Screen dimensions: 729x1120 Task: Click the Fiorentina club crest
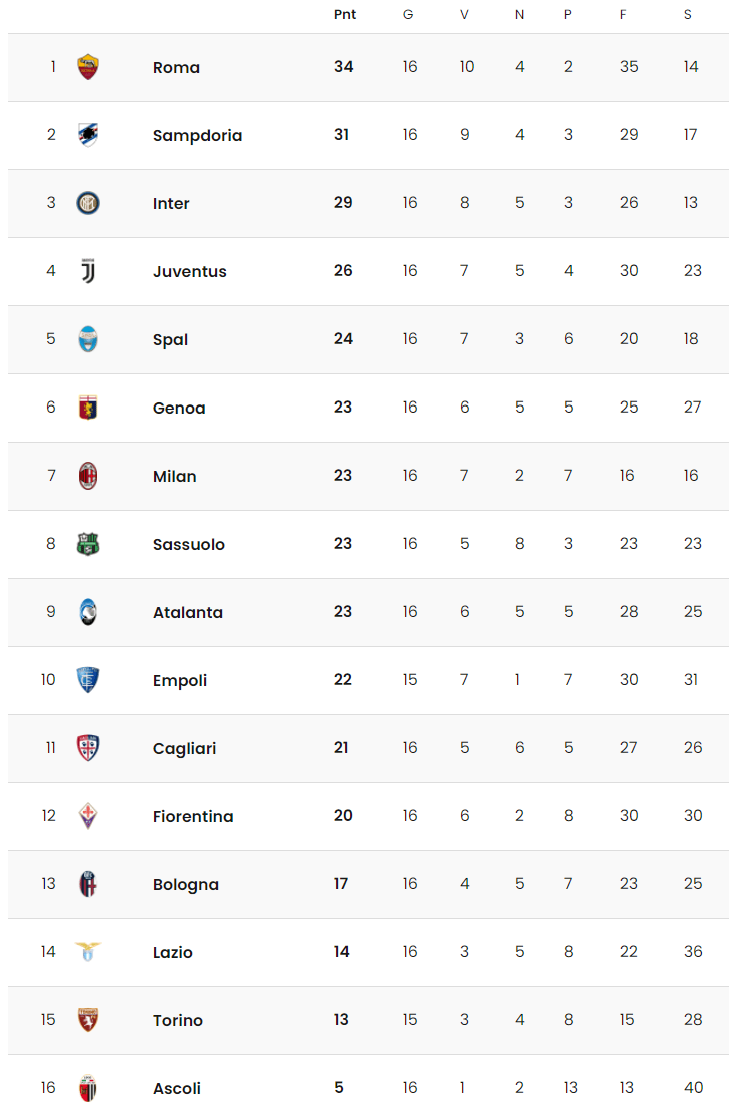pos(88,816)
